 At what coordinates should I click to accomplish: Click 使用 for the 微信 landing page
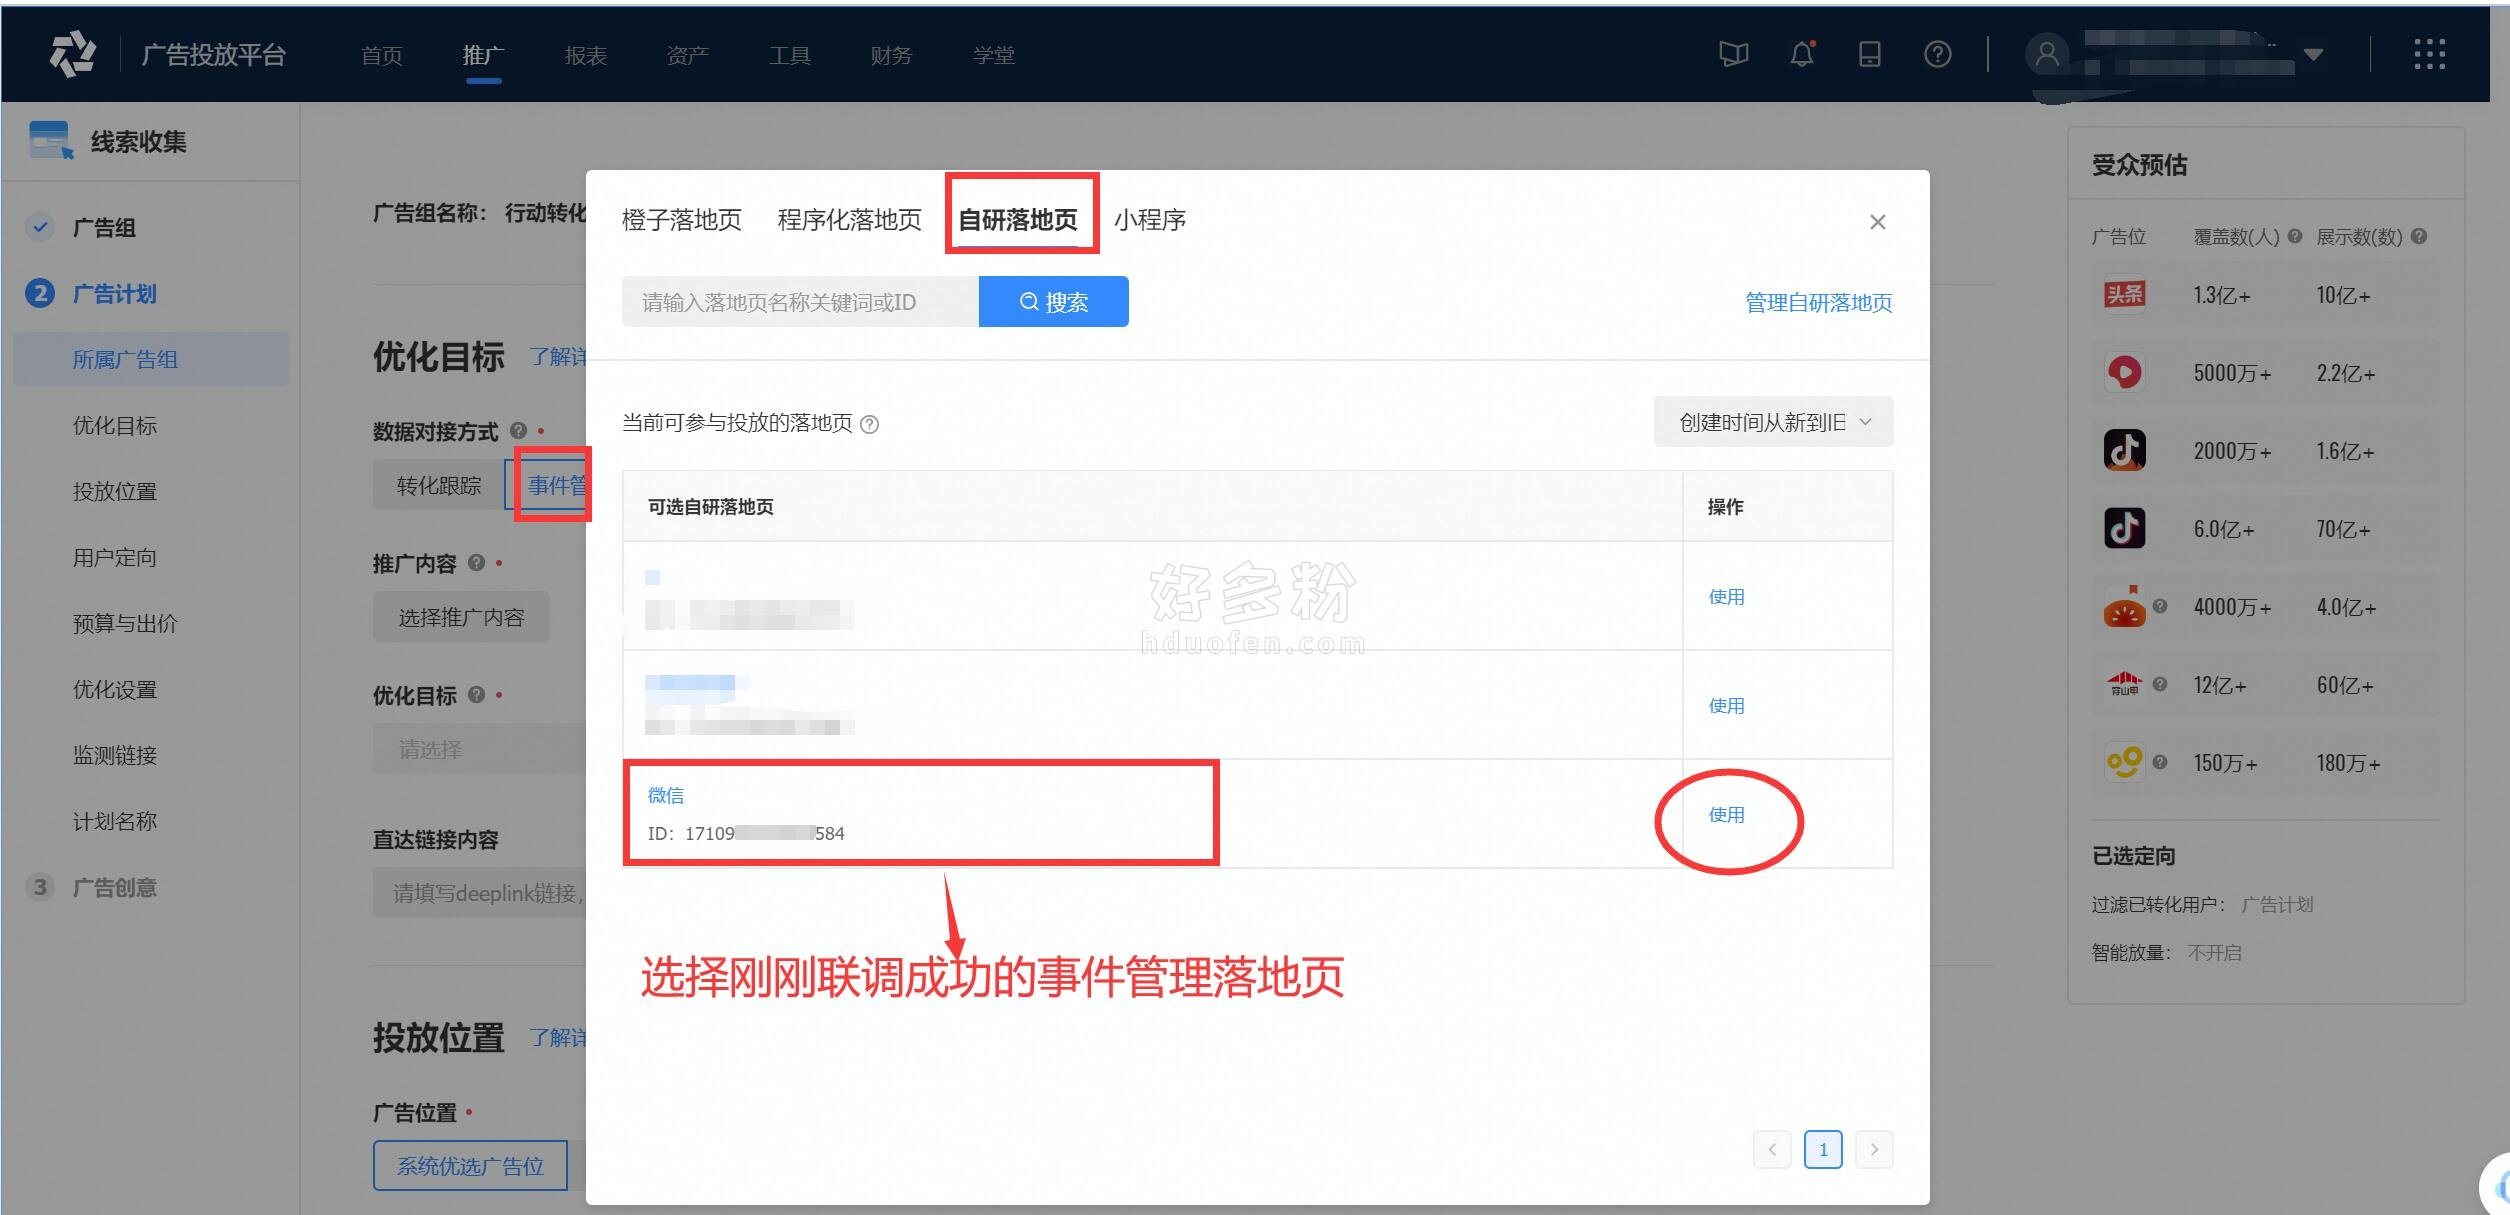click(1726, 815)
